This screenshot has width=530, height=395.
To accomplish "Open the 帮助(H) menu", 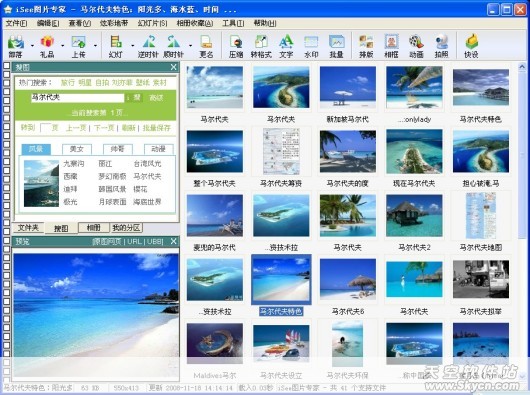I will pyautogui.click(x=265, y=23).
